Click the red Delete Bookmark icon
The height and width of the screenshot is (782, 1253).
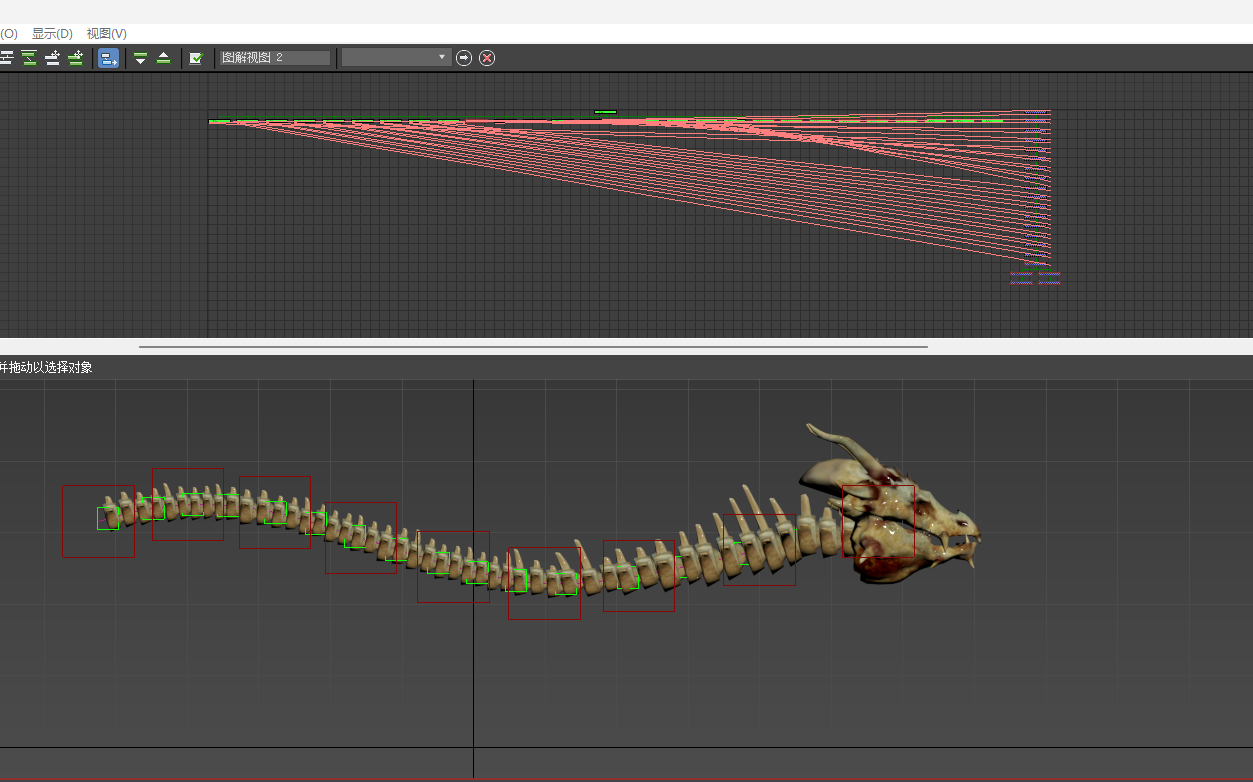point(487,58)
